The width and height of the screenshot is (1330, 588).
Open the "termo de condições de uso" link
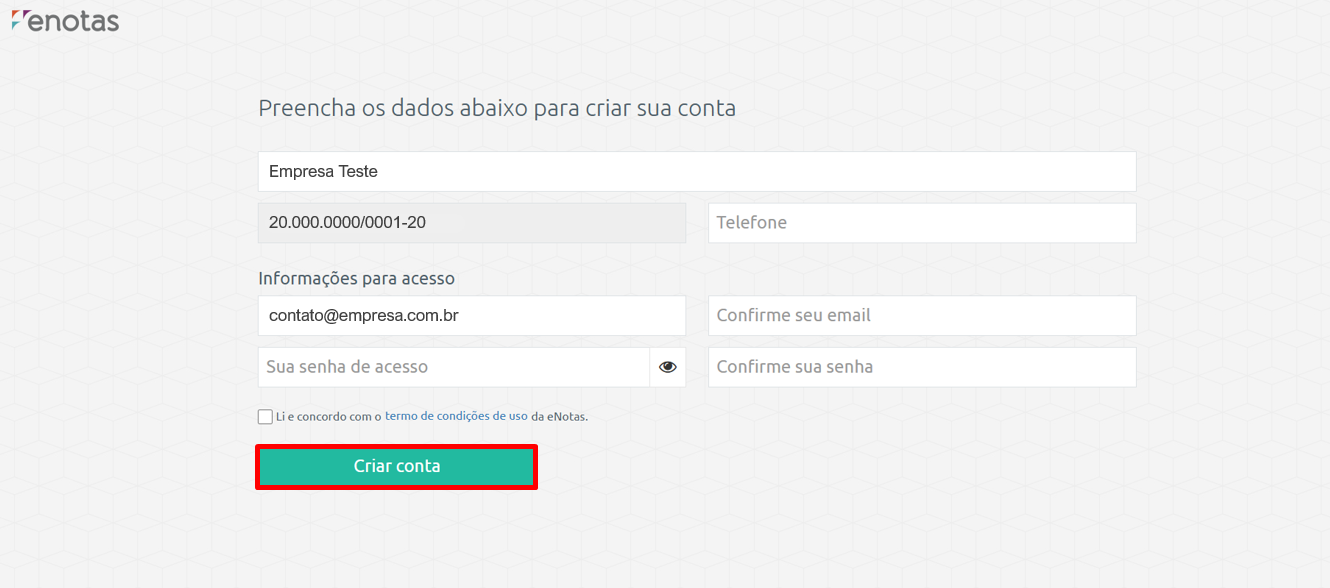click(456, 416)
